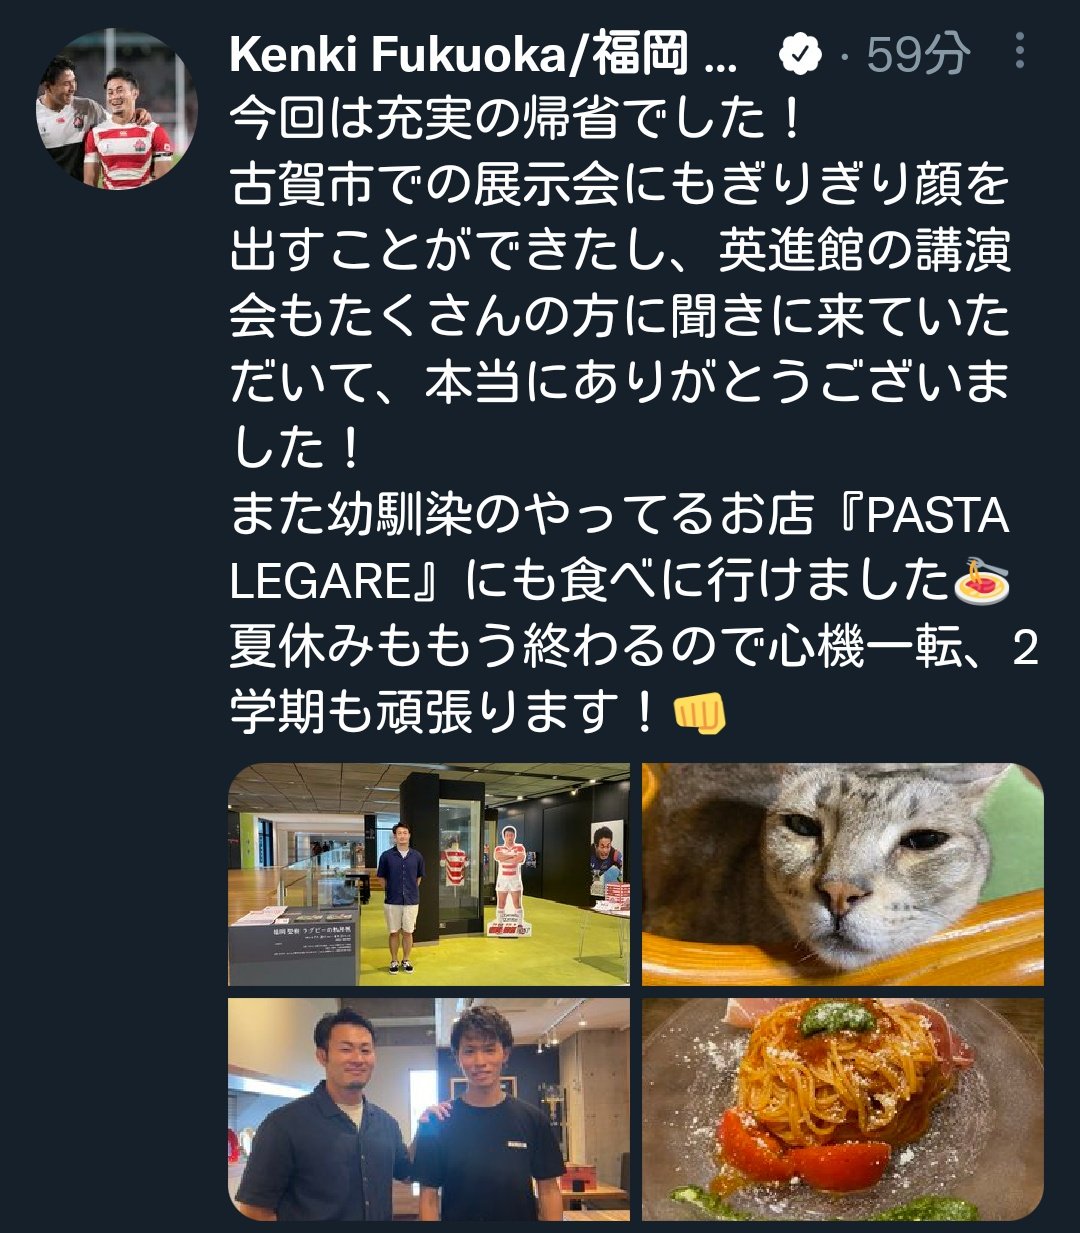The height and width of the screenshot is (1233, 1080).
Task: Click the green basil topping on pasta
Action: (x=836, y=1017)
